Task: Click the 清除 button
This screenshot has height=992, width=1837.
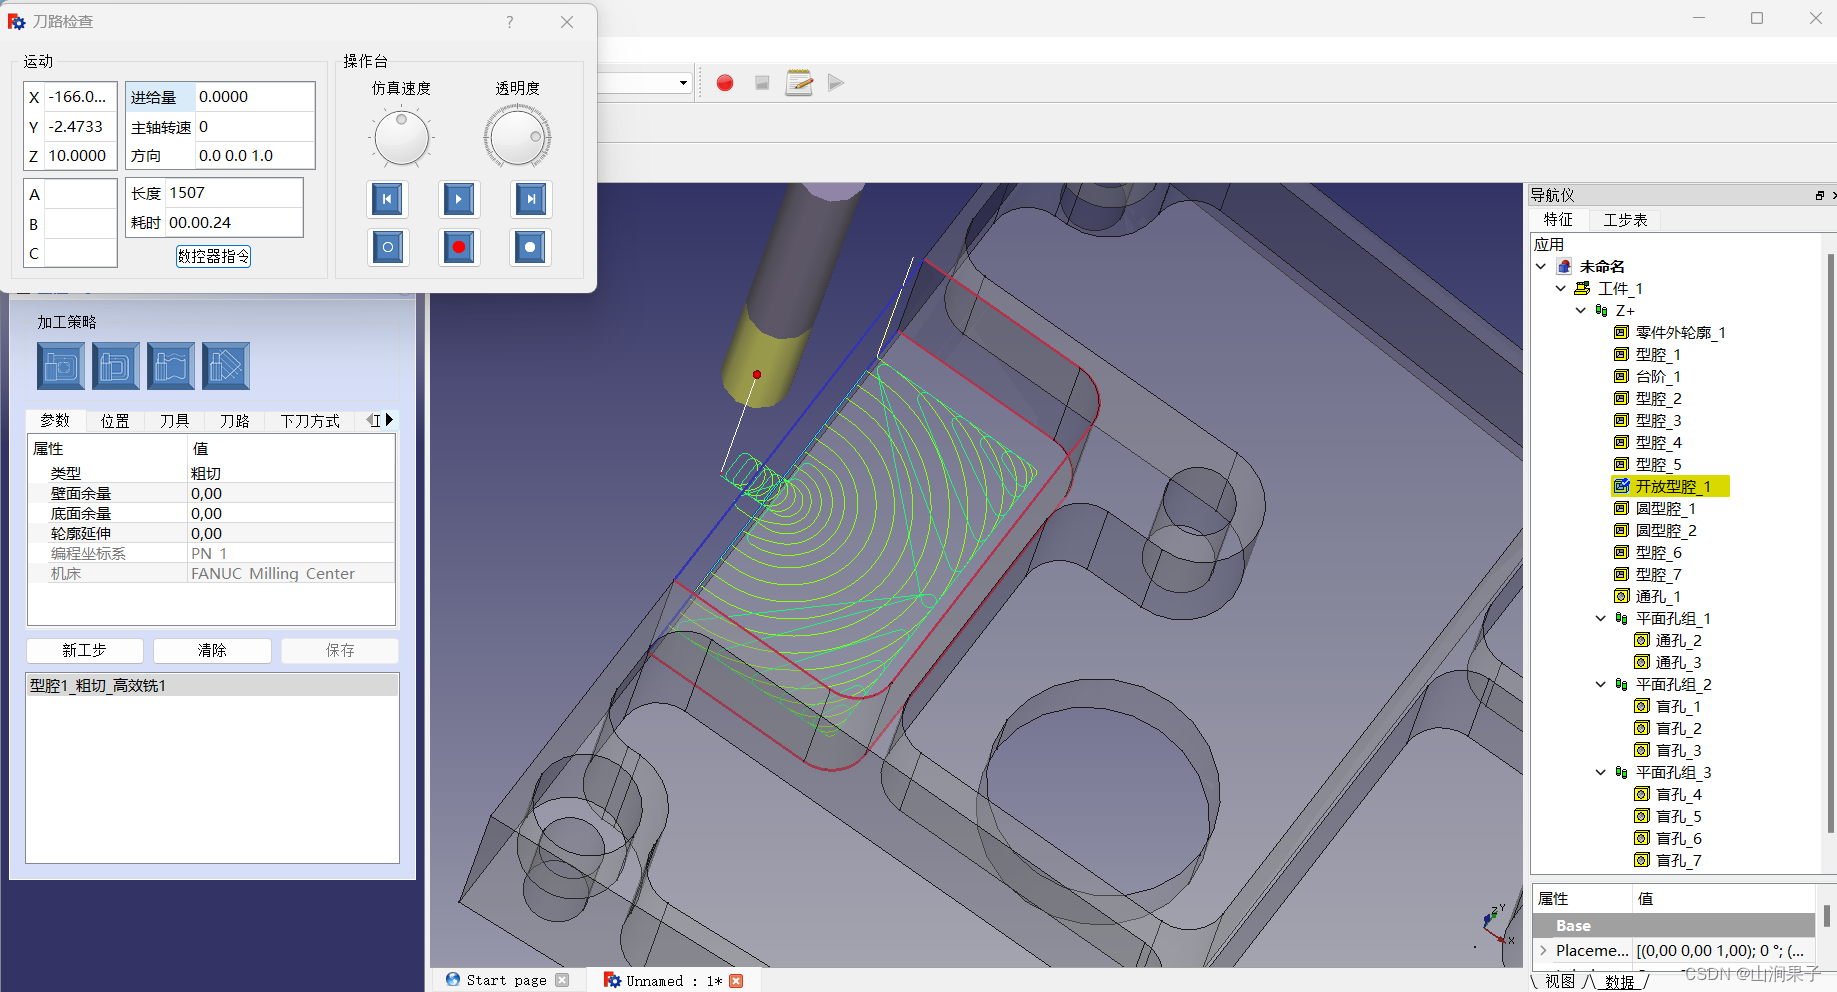Action: click(212, 650)
